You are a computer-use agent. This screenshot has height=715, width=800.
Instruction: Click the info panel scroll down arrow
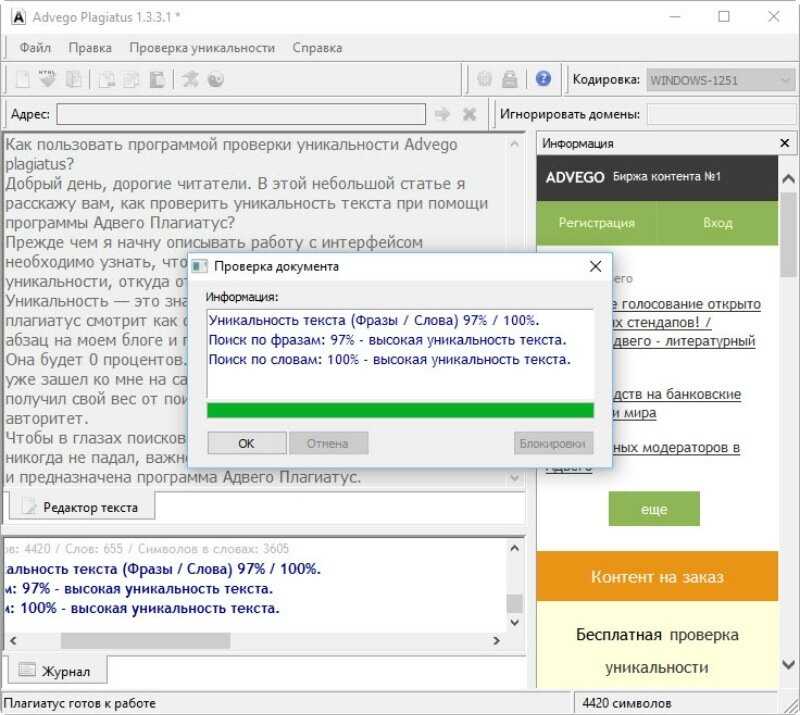[788, 664]
